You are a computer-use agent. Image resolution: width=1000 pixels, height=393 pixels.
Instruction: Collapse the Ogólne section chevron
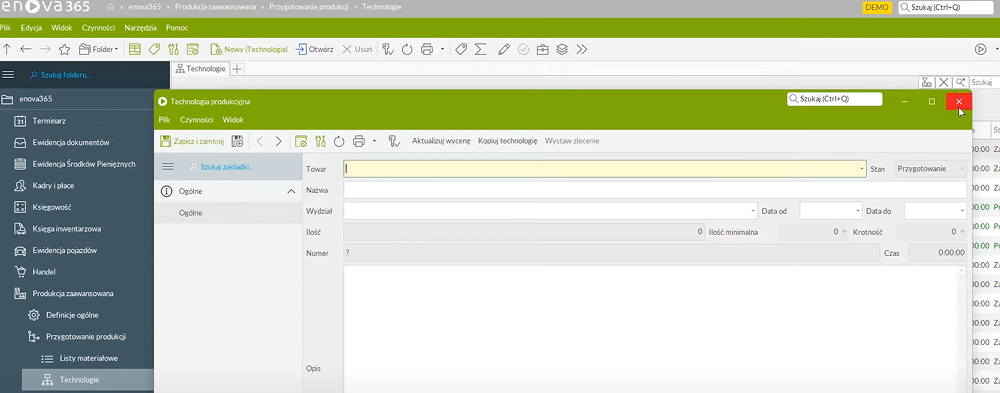[x=291, y=191]
